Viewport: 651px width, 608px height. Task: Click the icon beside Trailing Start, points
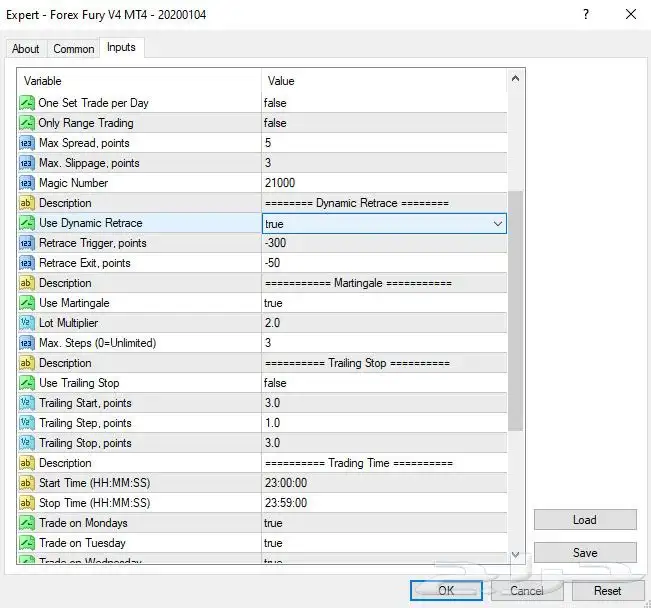pyautogui.click(x=27, y=403)
